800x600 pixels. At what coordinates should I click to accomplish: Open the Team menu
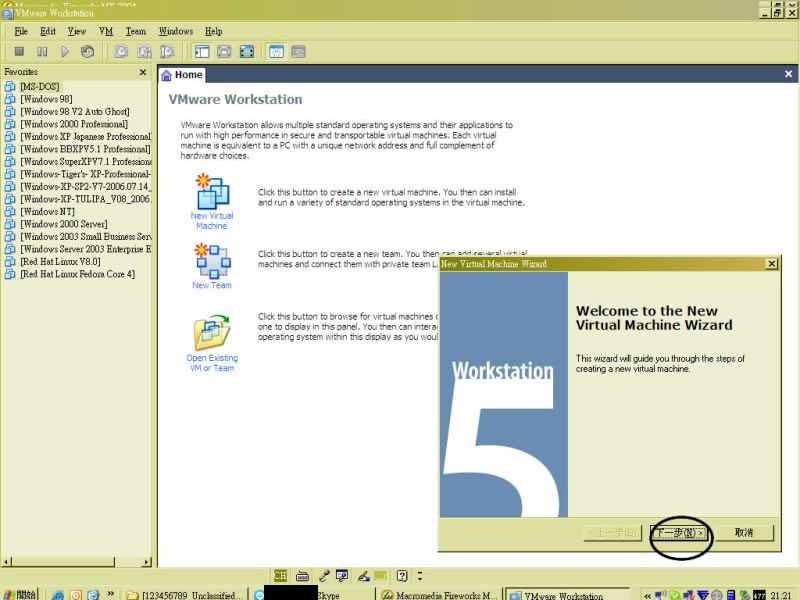(136, 31)
